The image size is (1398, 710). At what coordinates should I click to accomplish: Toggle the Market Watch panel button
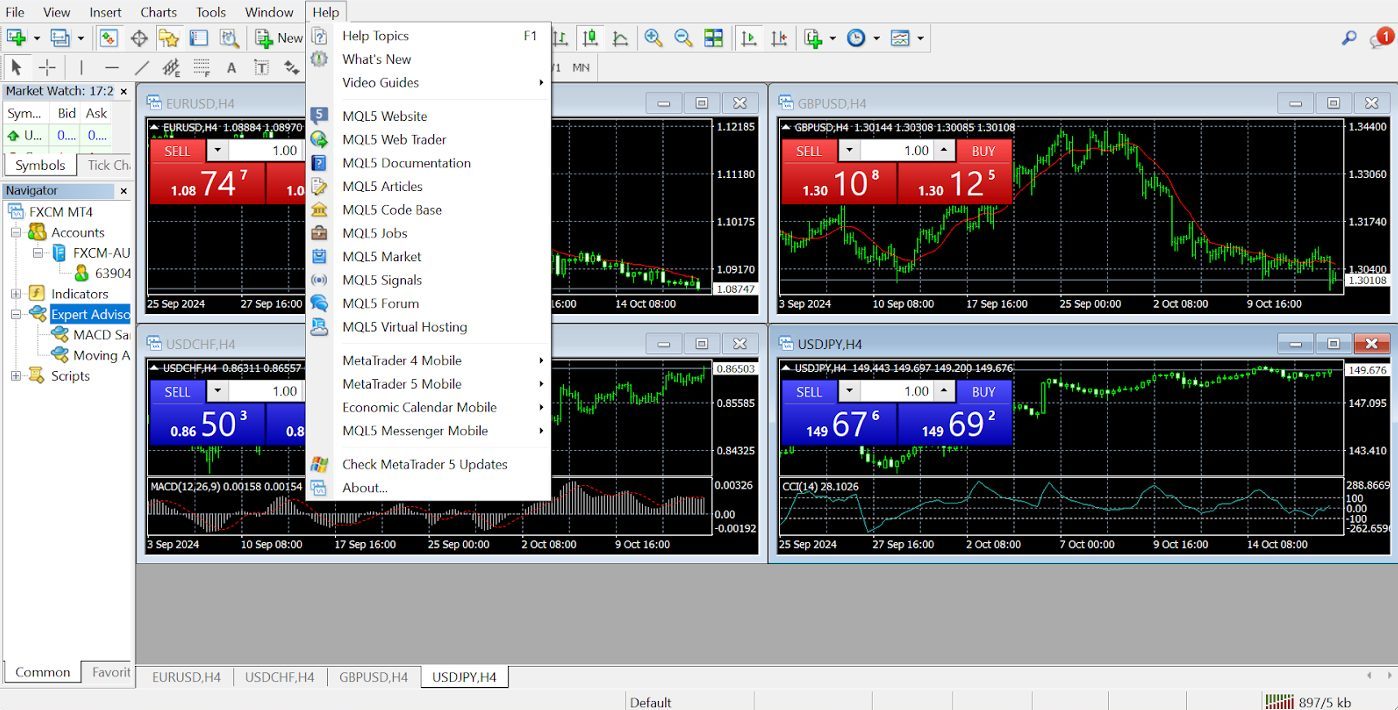[x=109, y=38]
